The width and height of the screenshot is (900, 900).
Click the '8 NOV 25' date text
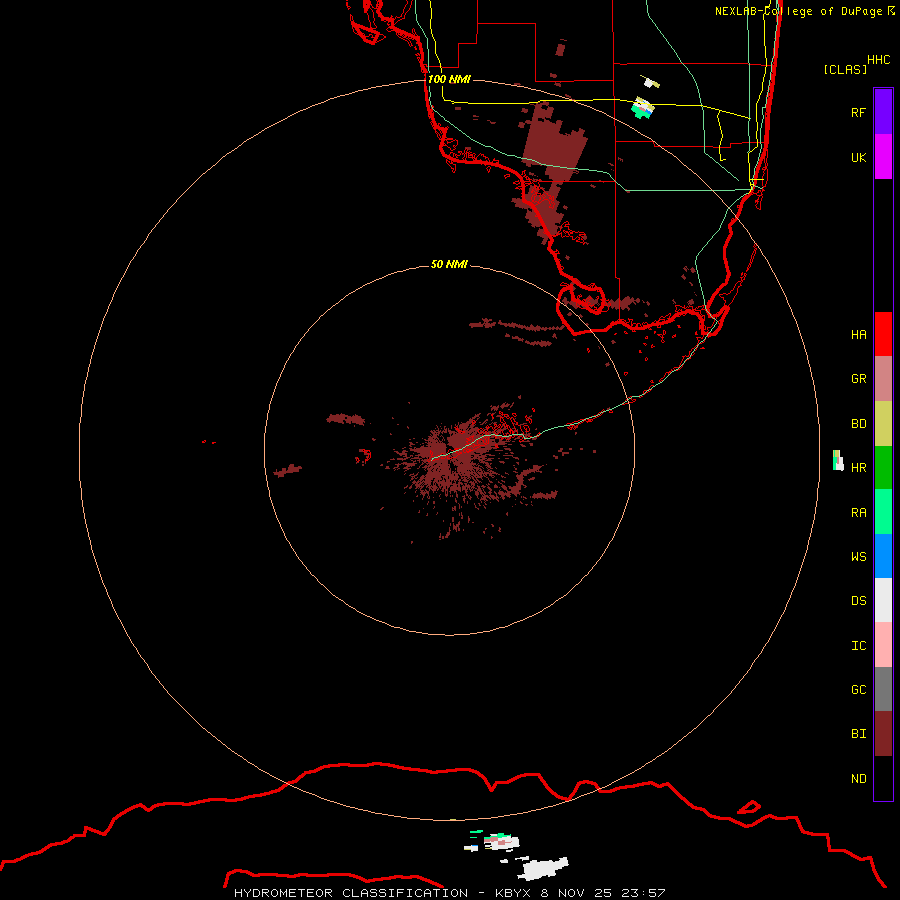[575, 893]
